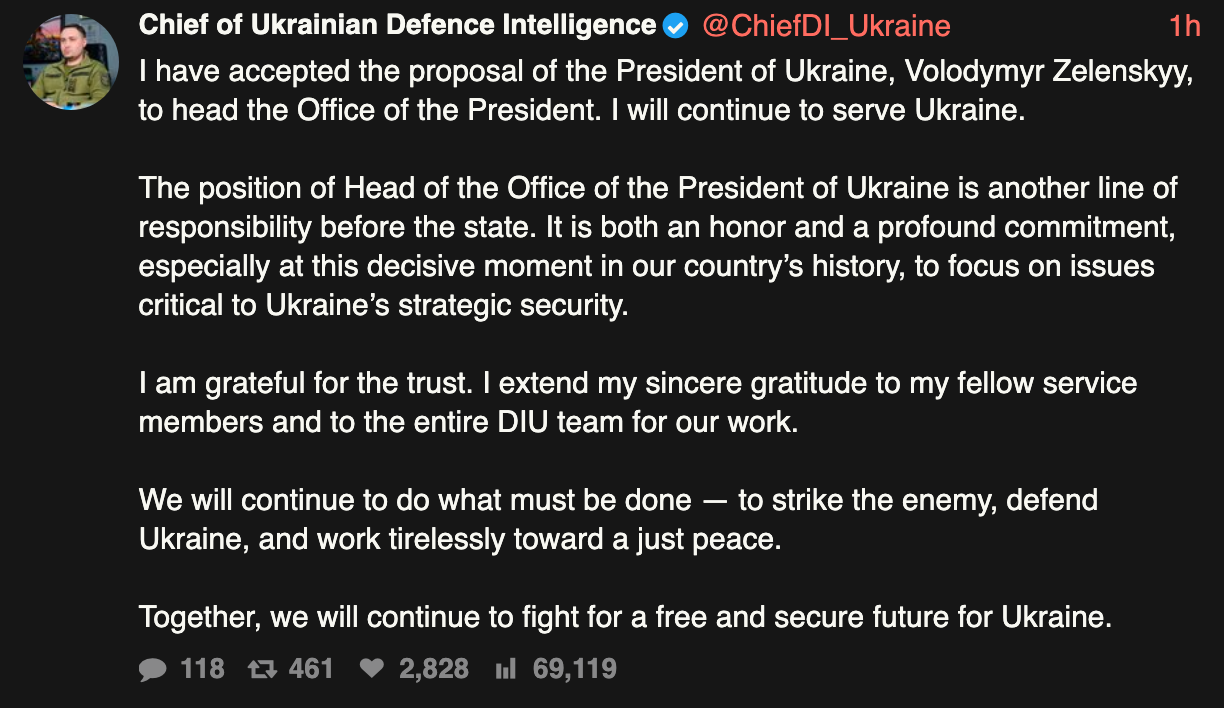Click the 118 replies count
The width and height of the screenshot is (1224, 708).
coord(203,669)
